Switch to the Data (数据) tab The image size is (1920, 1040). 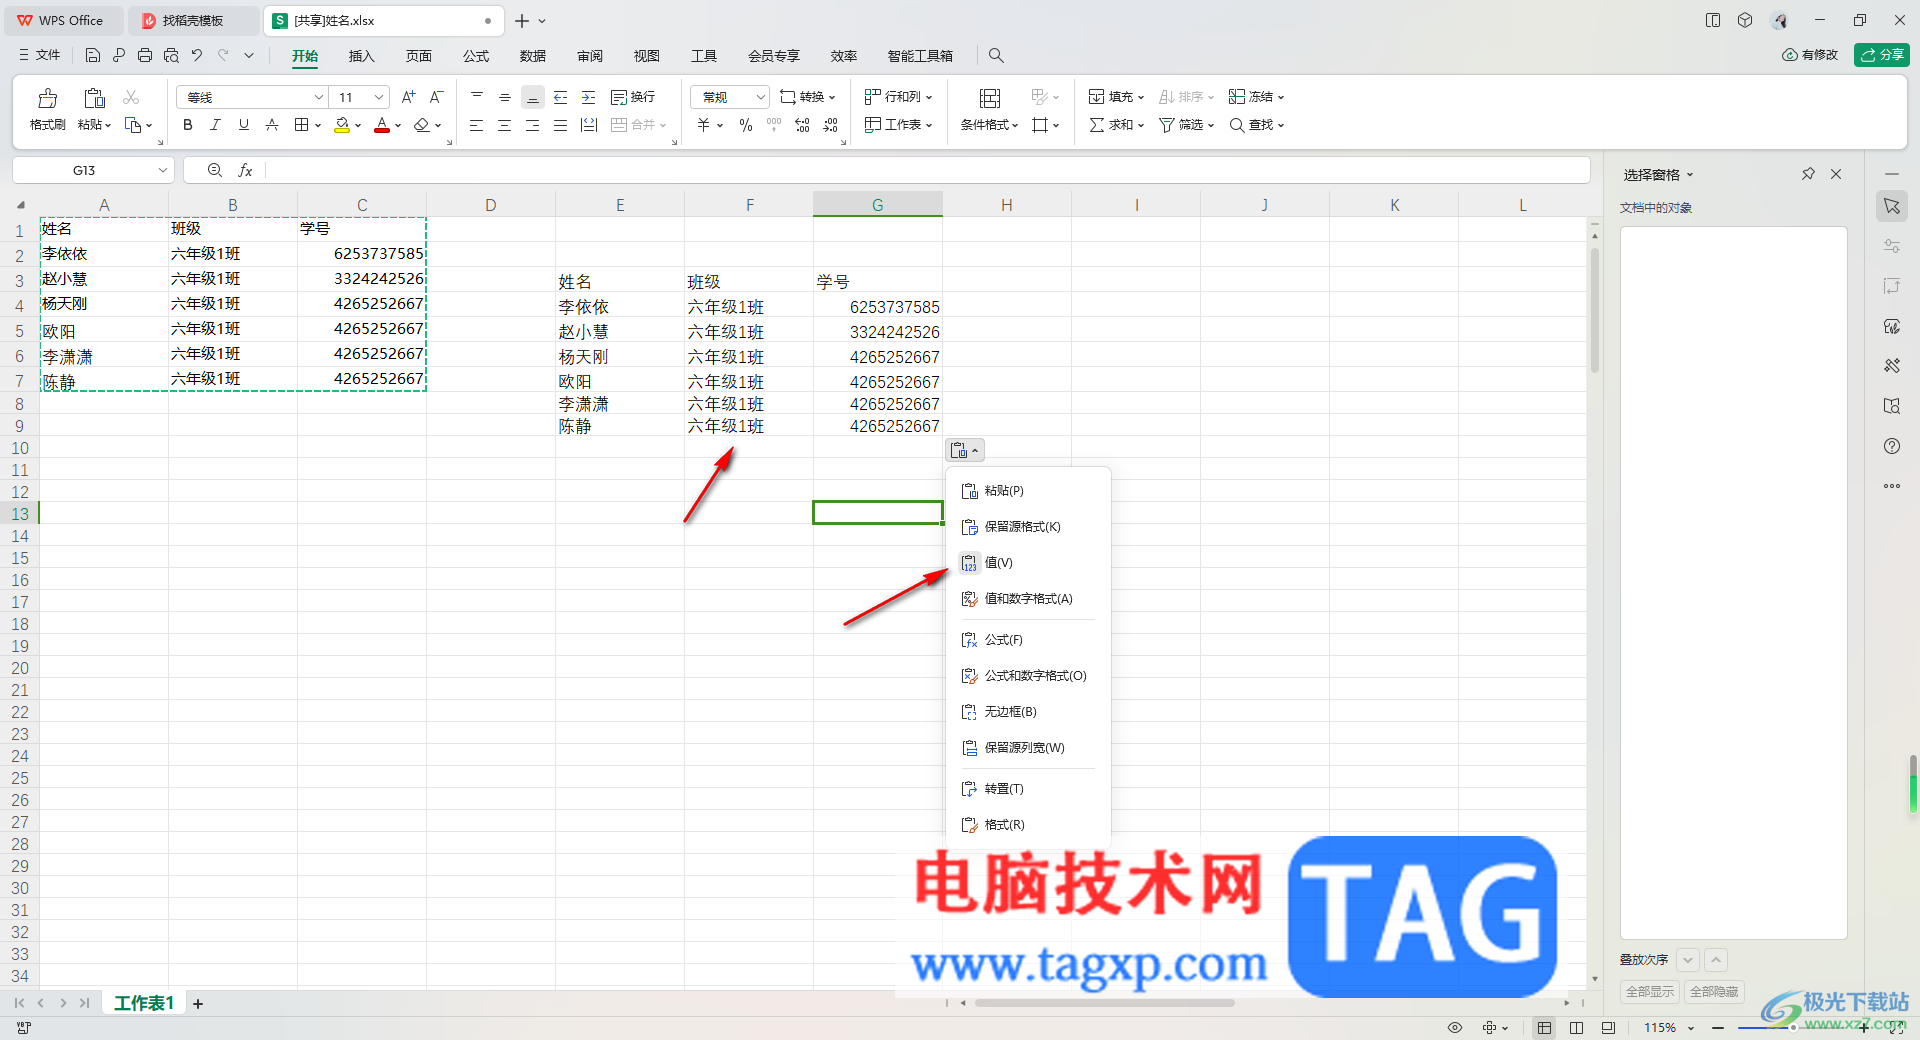point(533,56)
